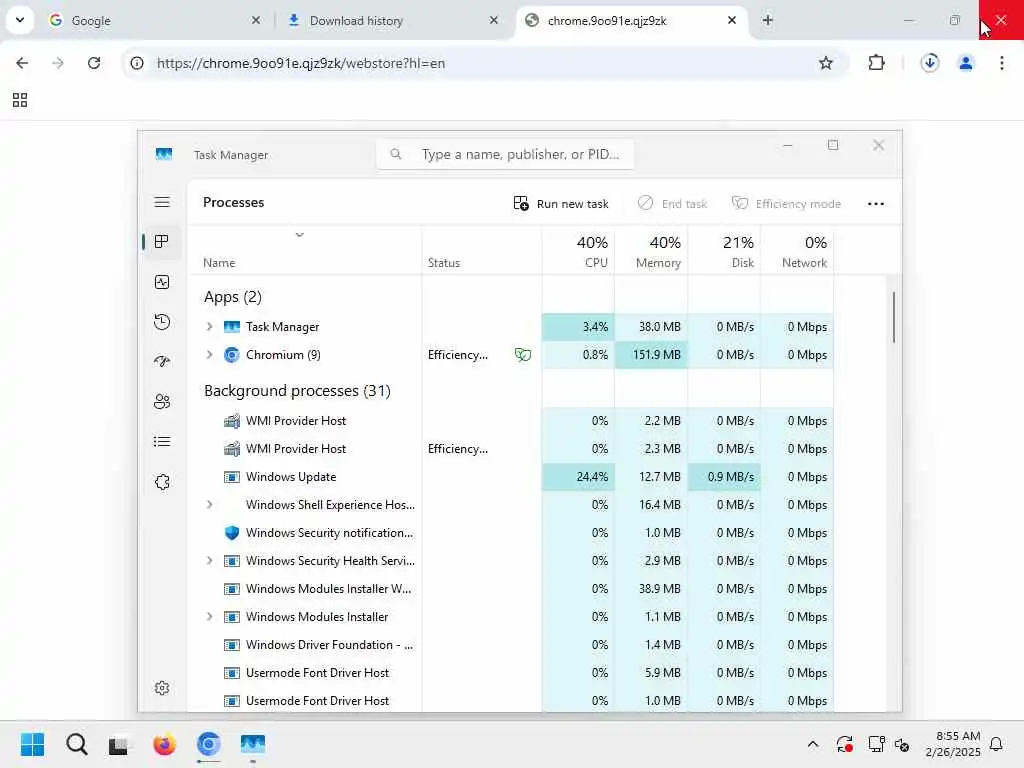Select Windows Security notification process

(x=511, y=533)
